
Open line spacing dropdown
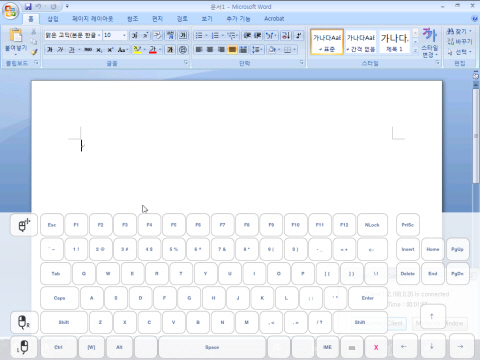pyautogui.click(x=257, y=50)
